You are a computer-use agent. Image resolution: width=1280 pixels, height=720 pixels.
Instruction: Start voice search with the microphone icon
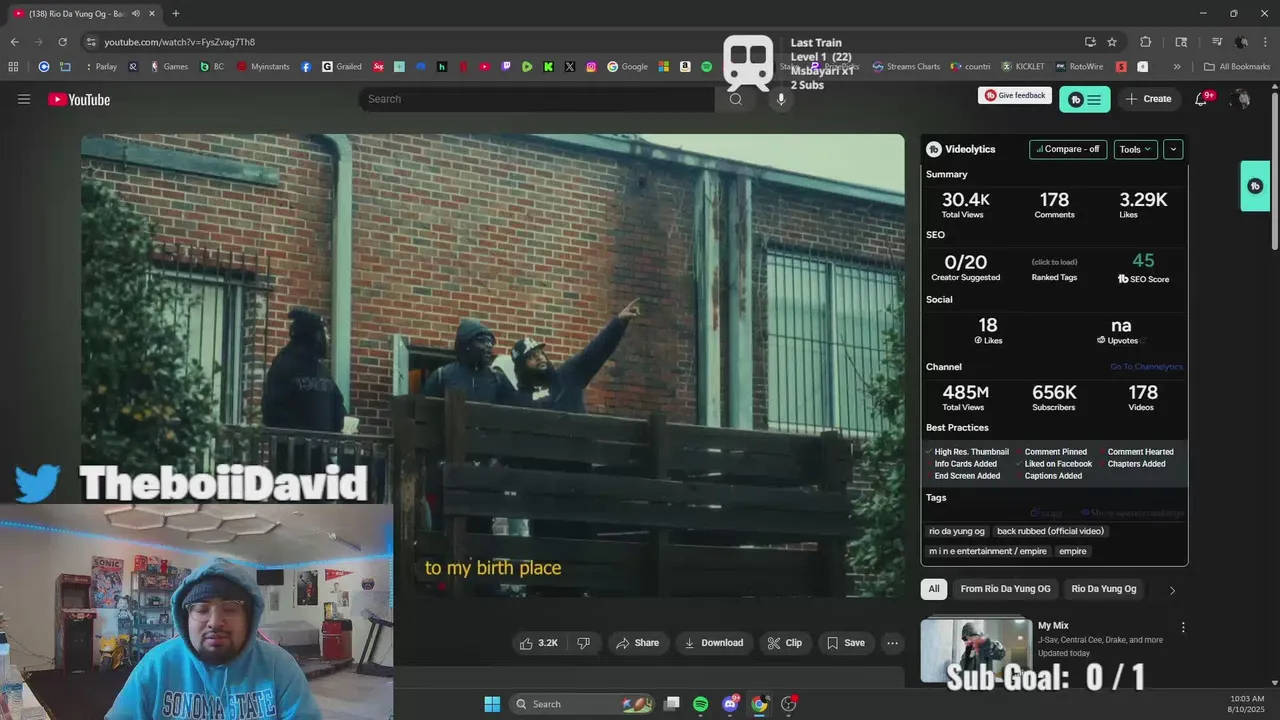click(x=781, y=99)
